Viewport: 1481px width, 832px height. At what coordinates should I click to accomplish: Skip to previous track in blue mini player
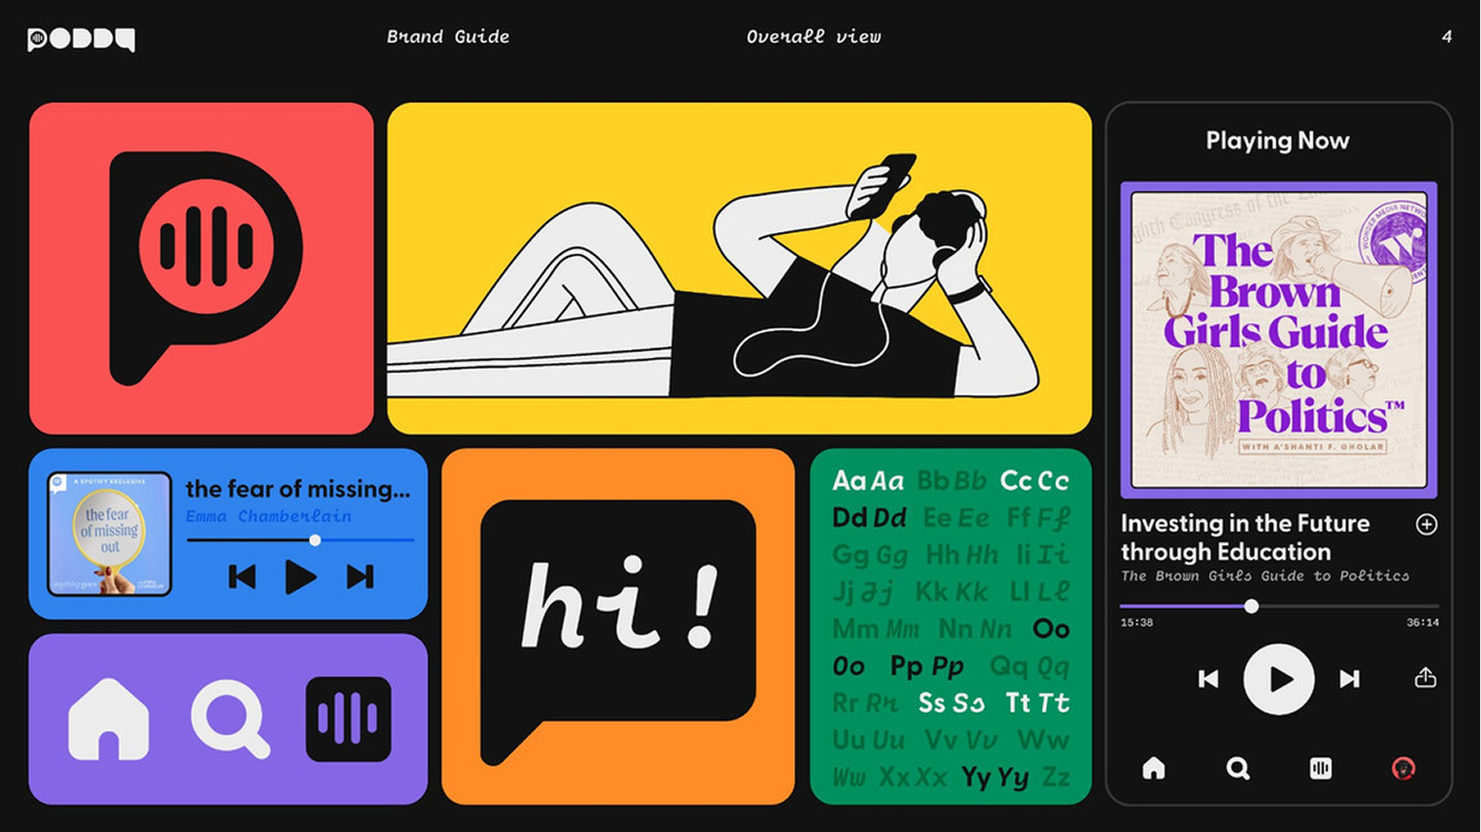click(x=242, y=577)
